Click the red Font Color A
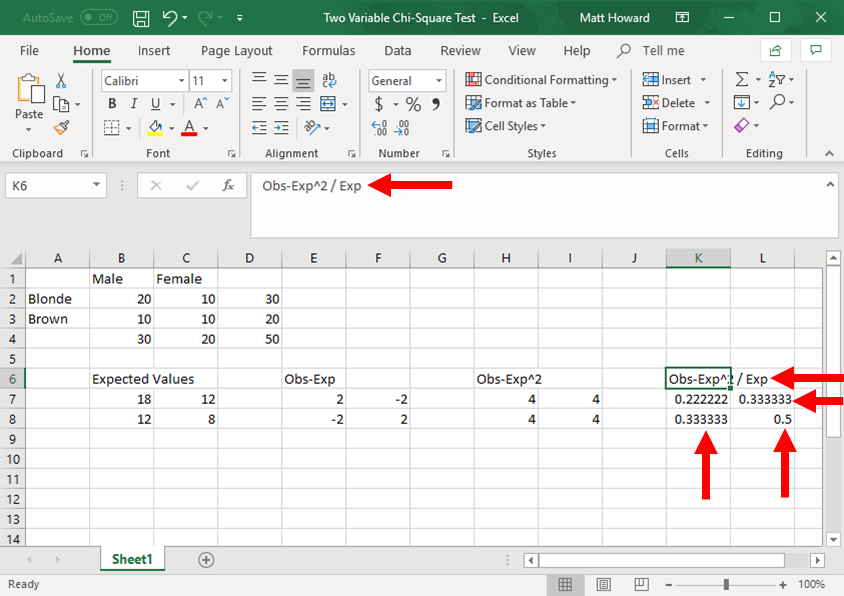Image resolution: width=844 pixels, height=596 pixels. (189, 128)
